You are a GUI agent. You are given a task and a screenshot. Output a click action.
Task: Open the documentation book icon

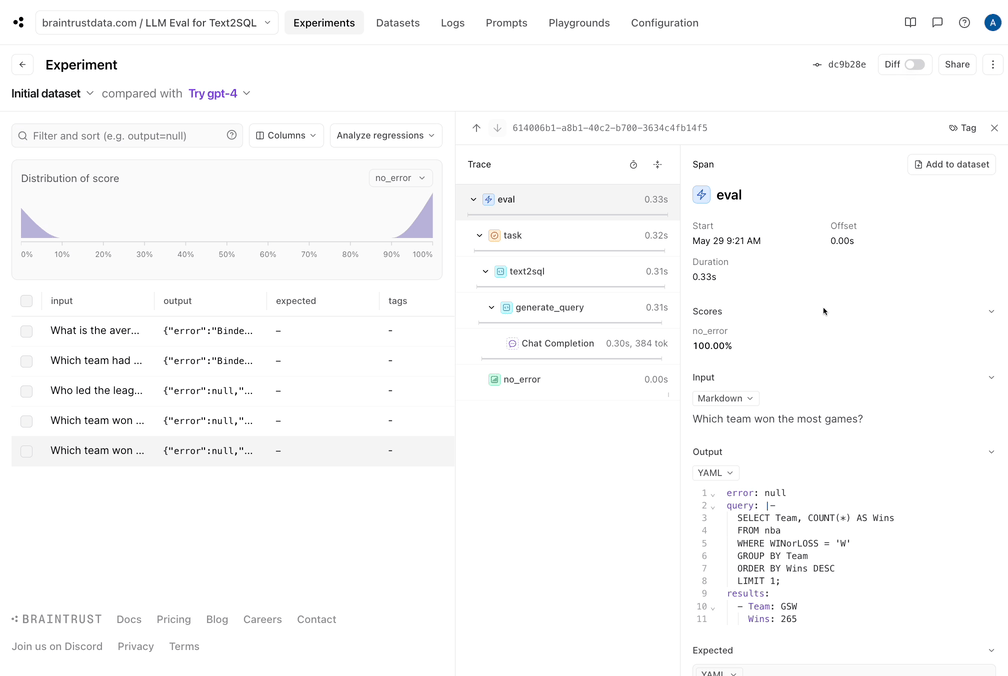tap(910, 22)
